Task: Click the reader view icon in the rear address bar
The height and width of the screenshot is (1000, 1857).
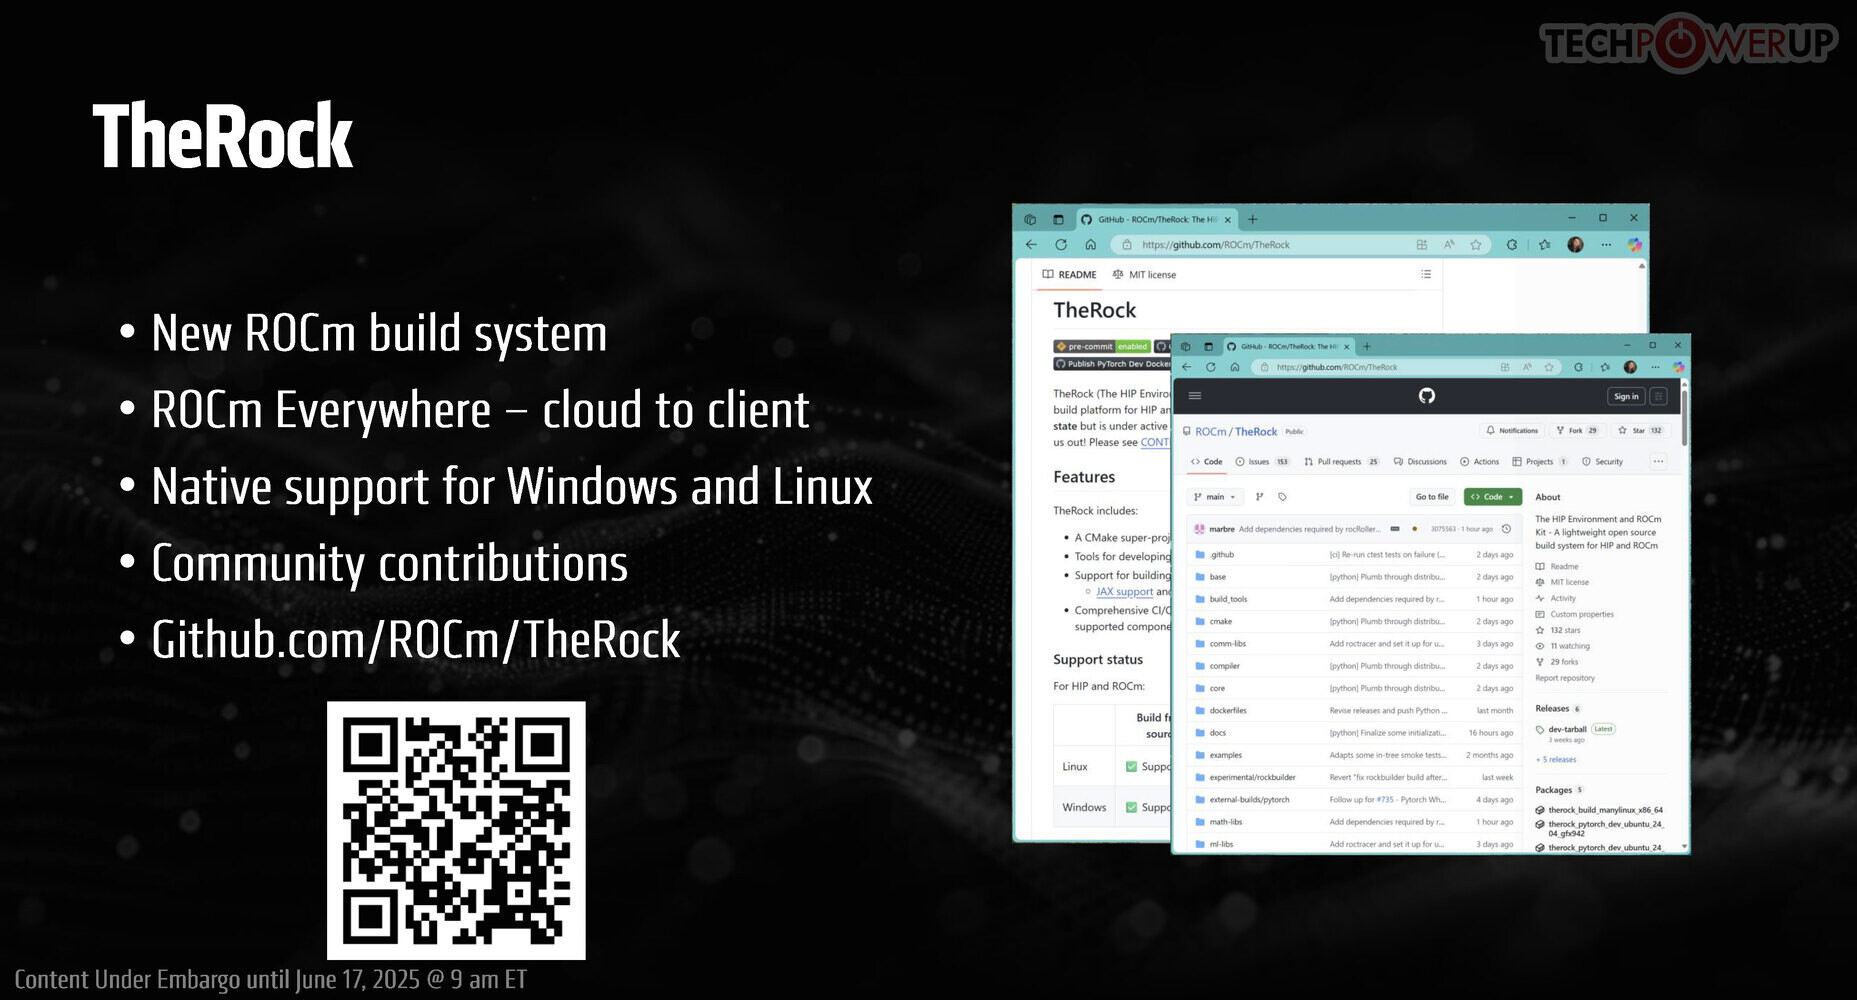Action: point(1449,245)
